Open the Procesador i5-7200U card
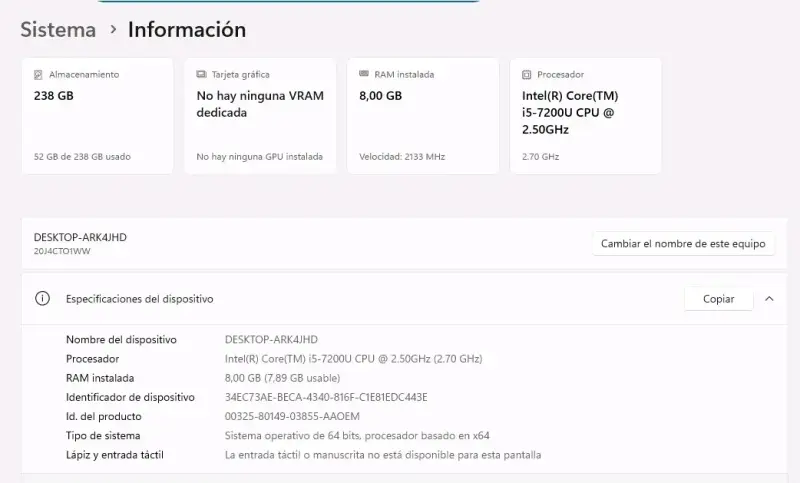 point(586,116)
